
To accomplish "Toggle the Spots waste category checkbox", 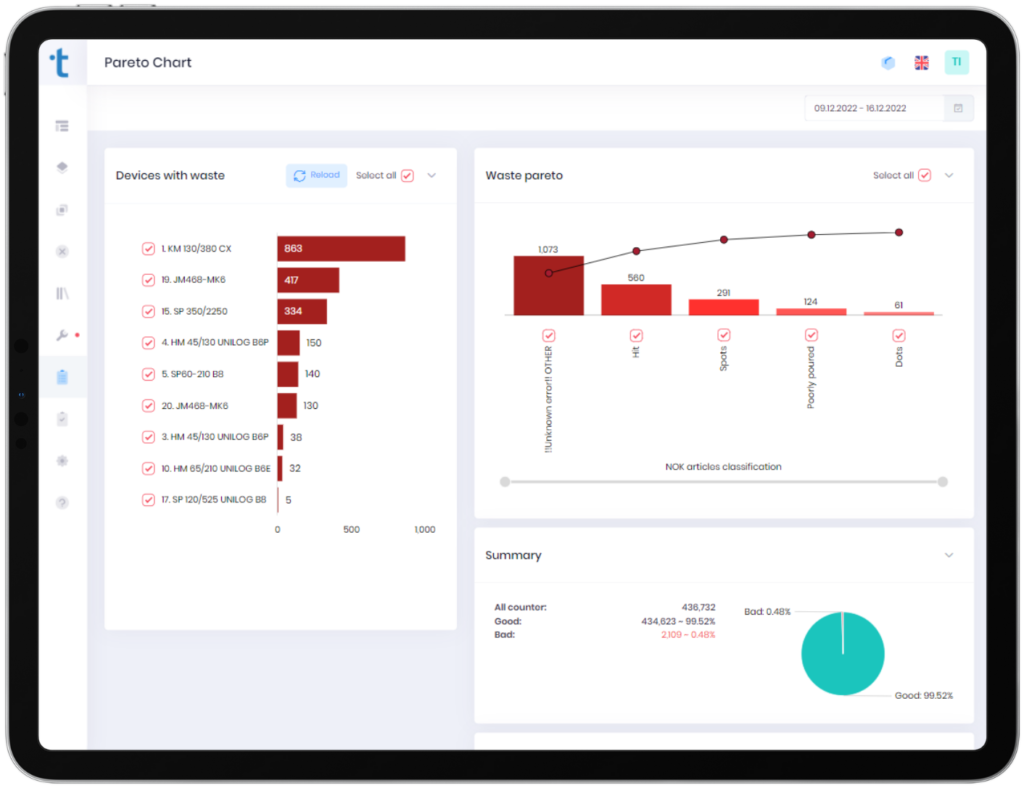I will point(724,335).
